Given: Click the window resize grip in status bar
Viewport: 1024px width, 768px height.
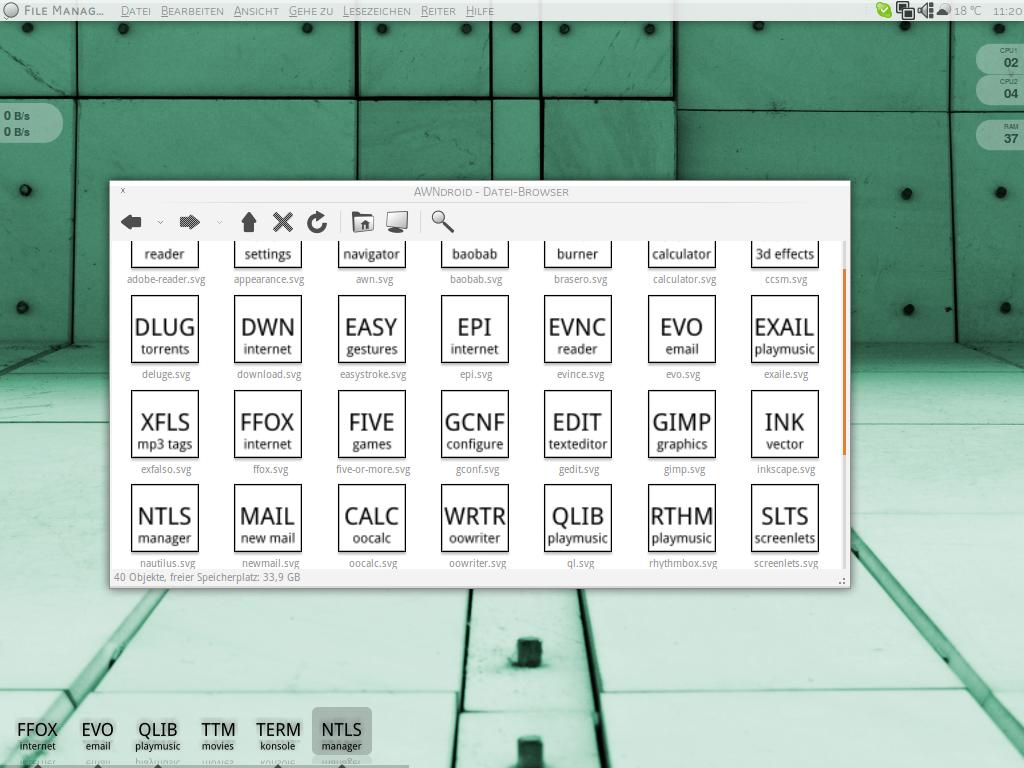Looking at the screenshot, I should [842, 581].
